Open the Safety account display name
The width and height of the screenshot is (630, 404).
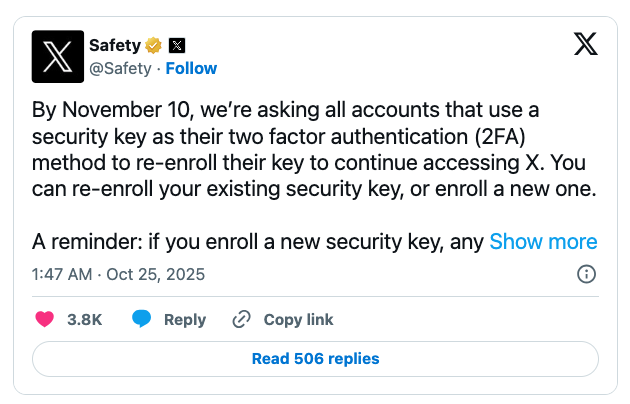tap(114, 45)
